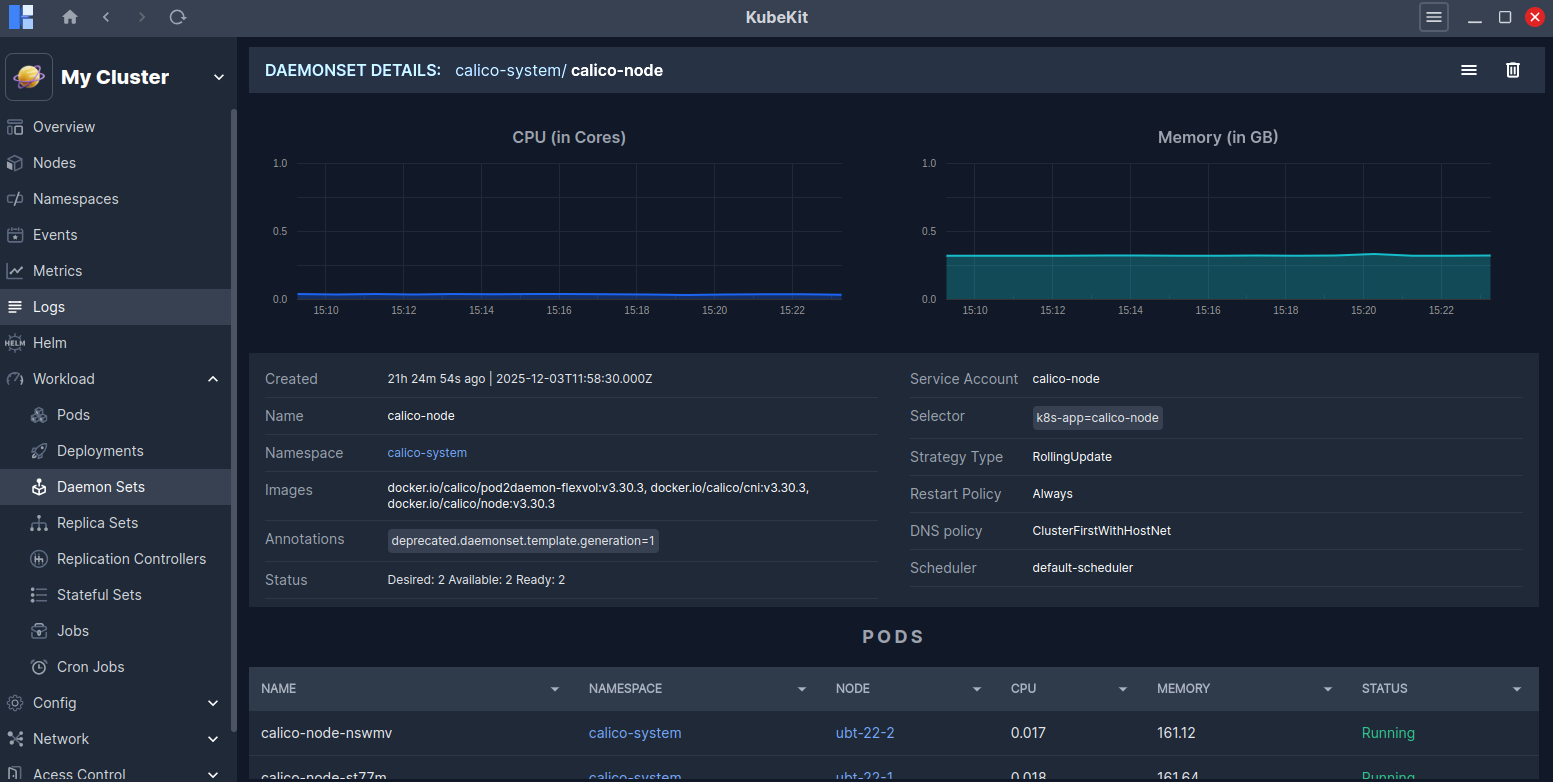The image size is (1553, 782).
Task: Expand the Network section
Action: 212,739
